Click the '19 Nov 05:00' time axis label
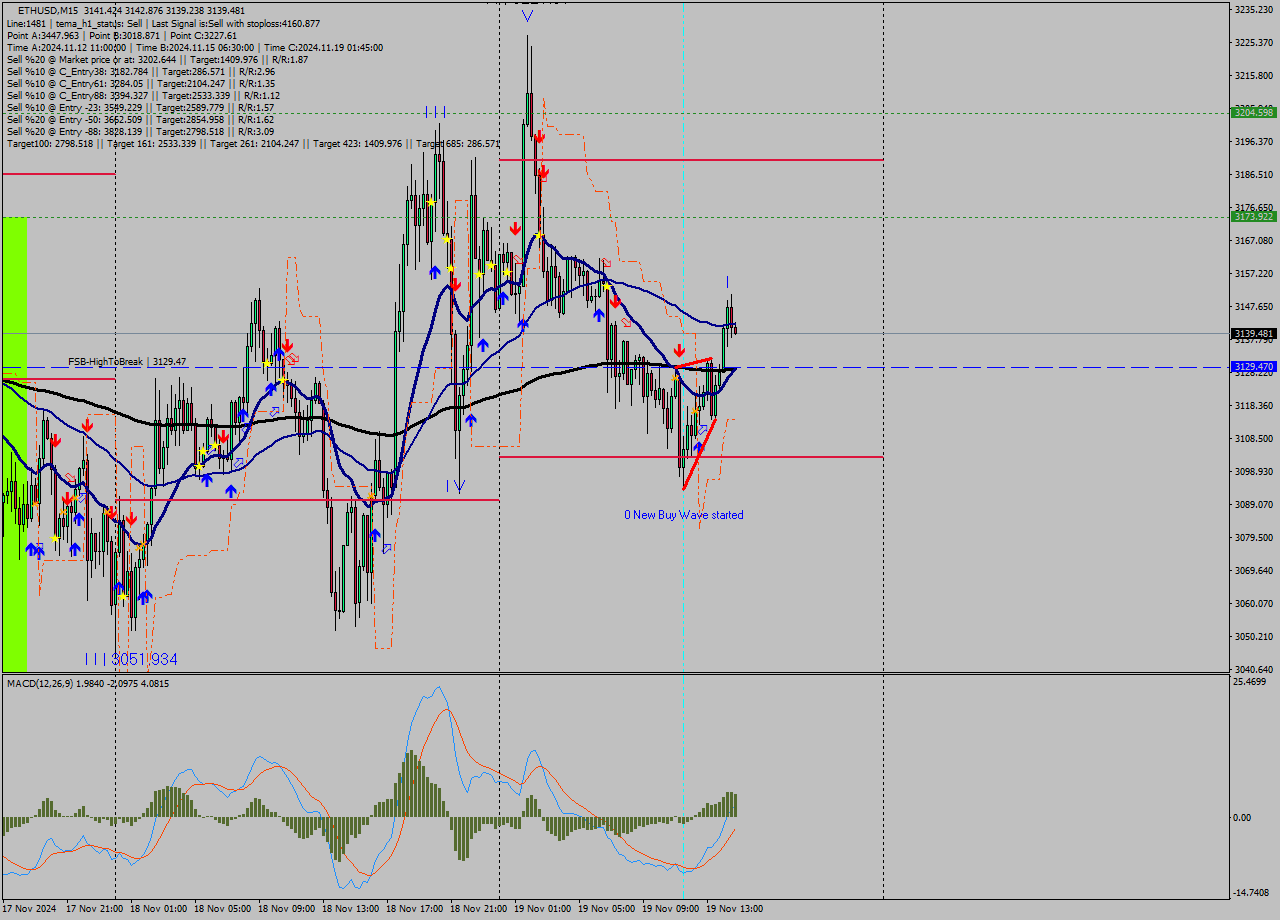Screen dimensions: 1280x920 pyautogui.click(x=606, y=909)
